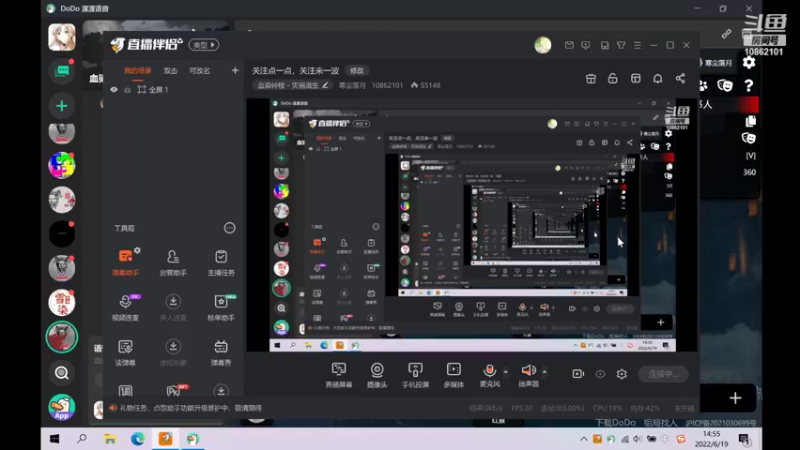Switch to 我的场景 scene tab
This screenshot has height=450, width=800.
[138, 71]
